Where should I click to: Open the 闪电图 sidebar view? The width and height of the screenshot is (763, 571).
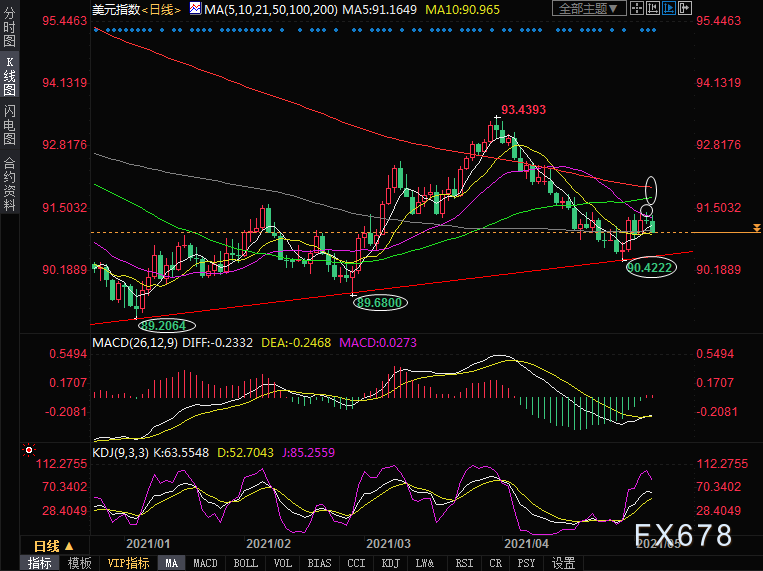(x=9, y=125)
